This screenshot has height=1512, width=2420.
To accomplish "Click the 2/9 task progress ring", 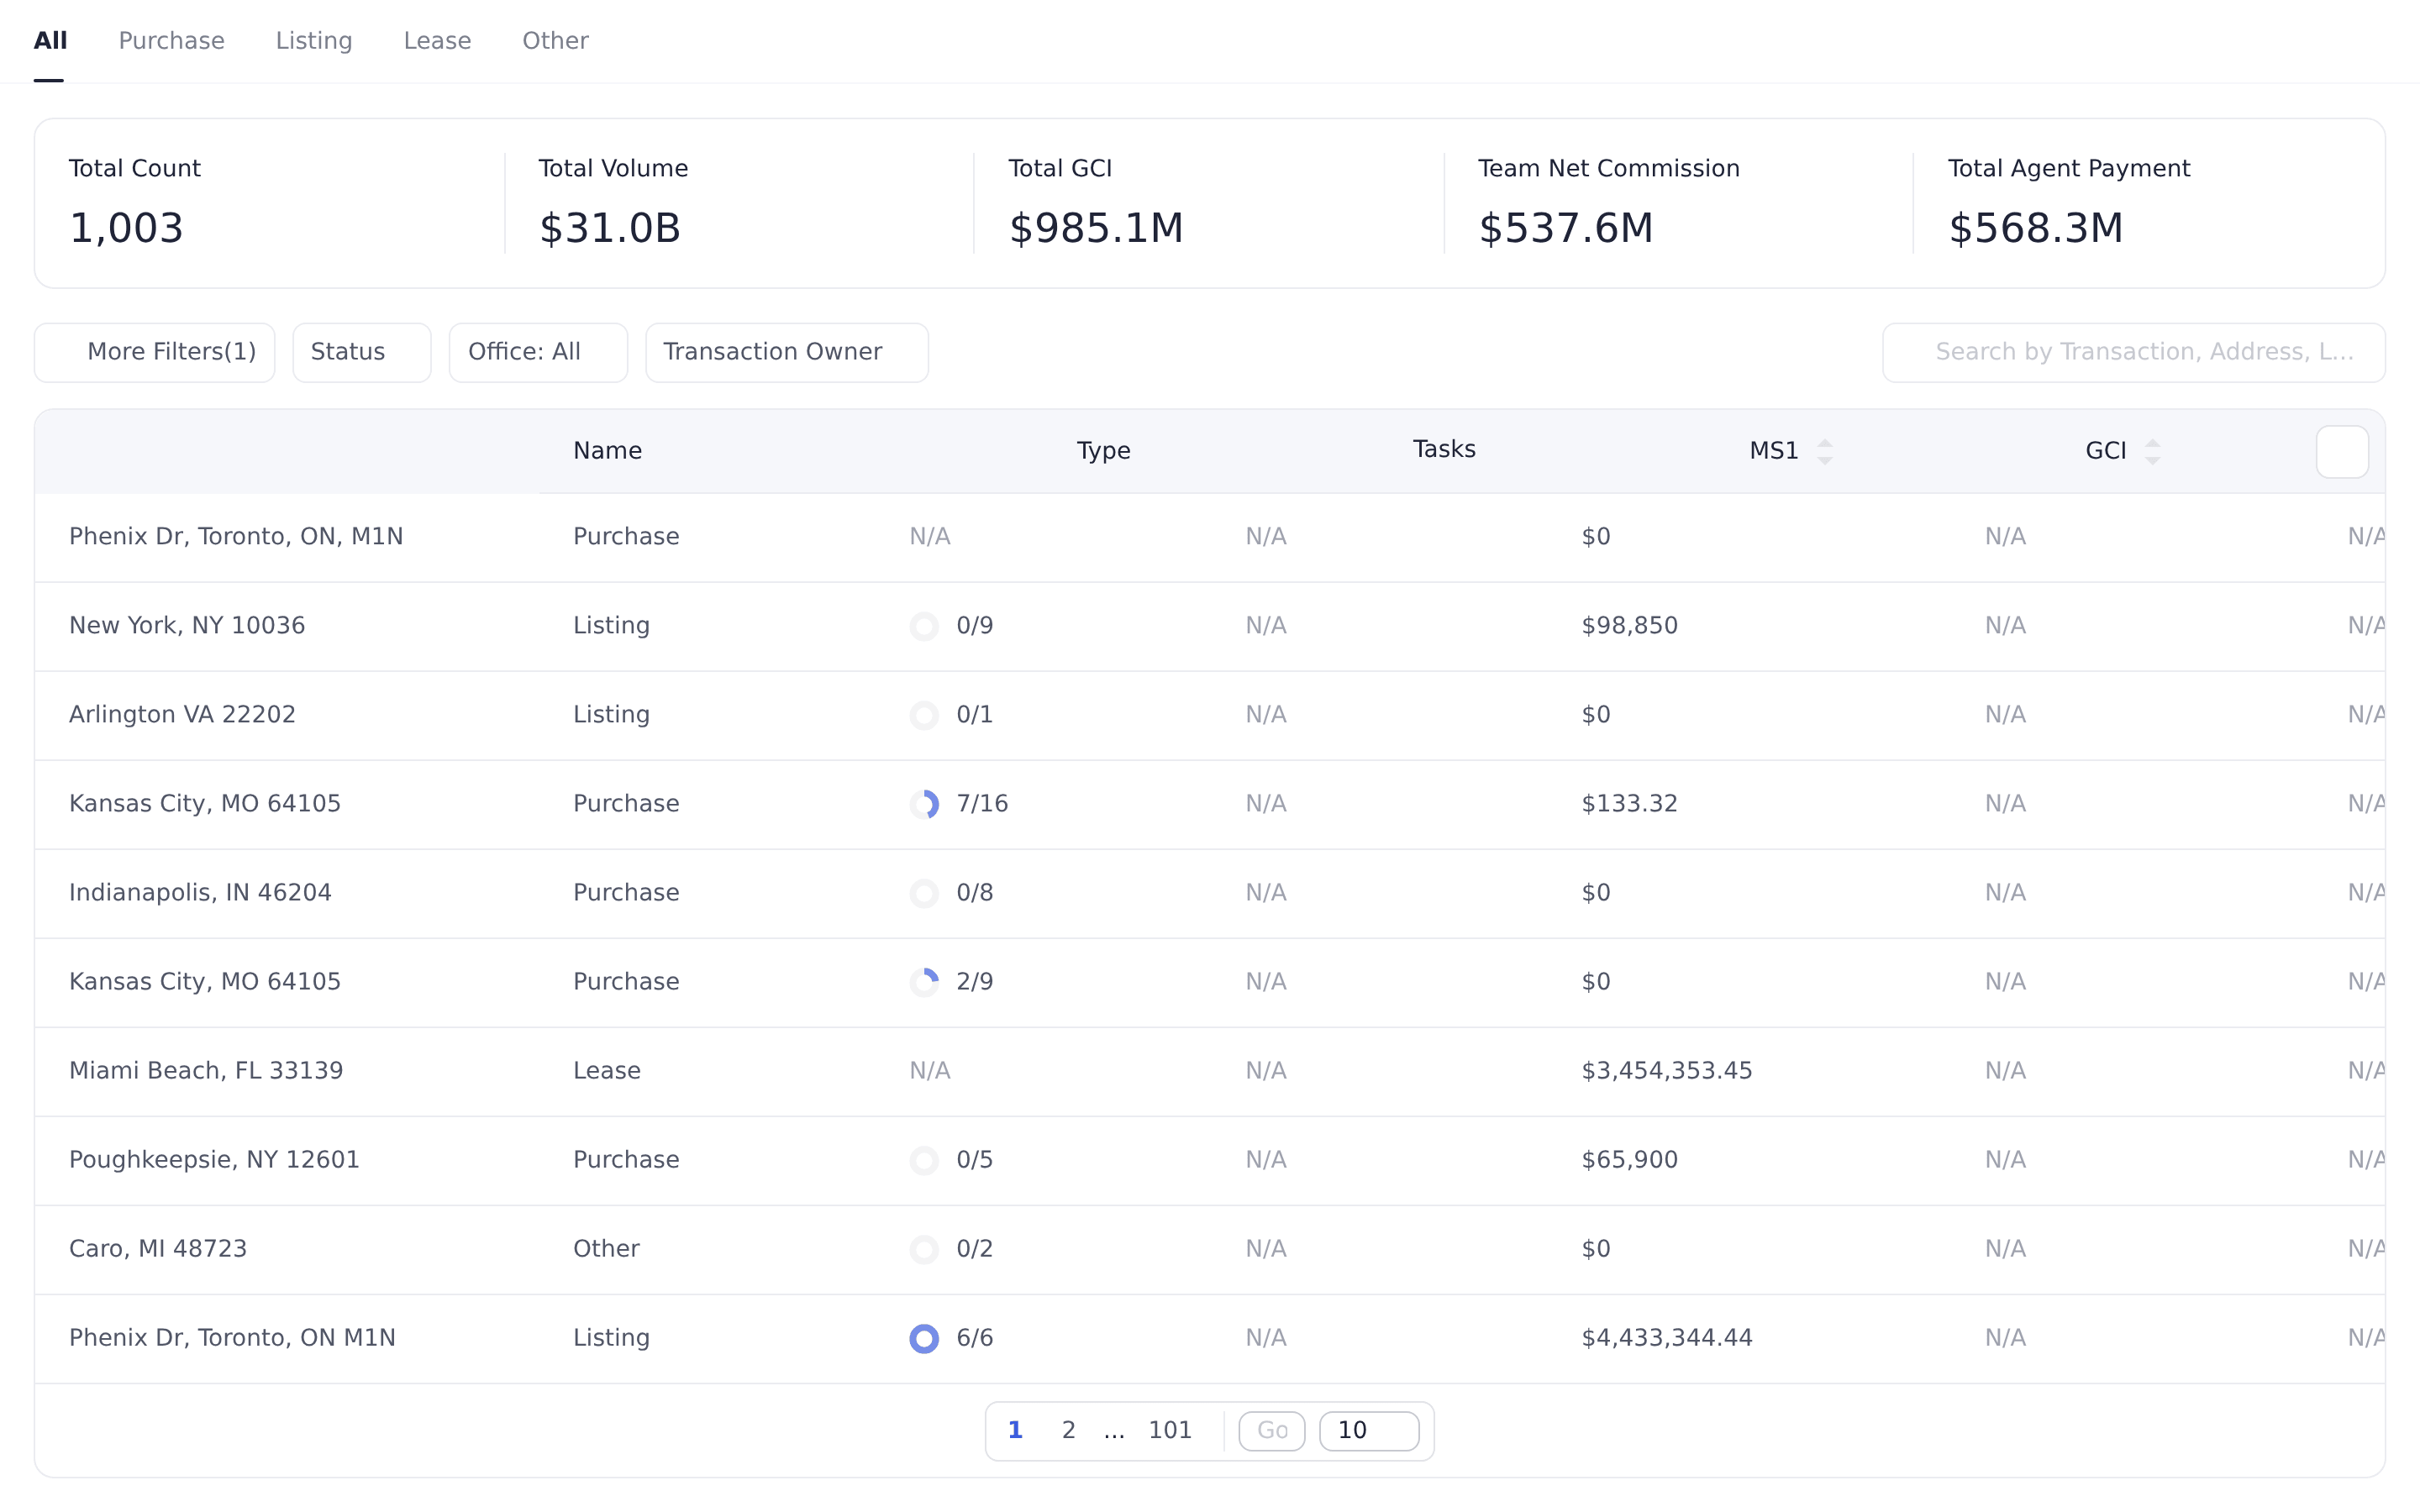I will pos(924,982).
